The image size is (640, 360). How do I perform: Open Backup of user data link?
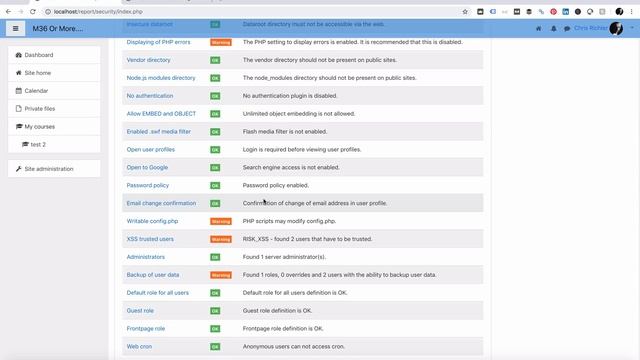coord(153,275)
